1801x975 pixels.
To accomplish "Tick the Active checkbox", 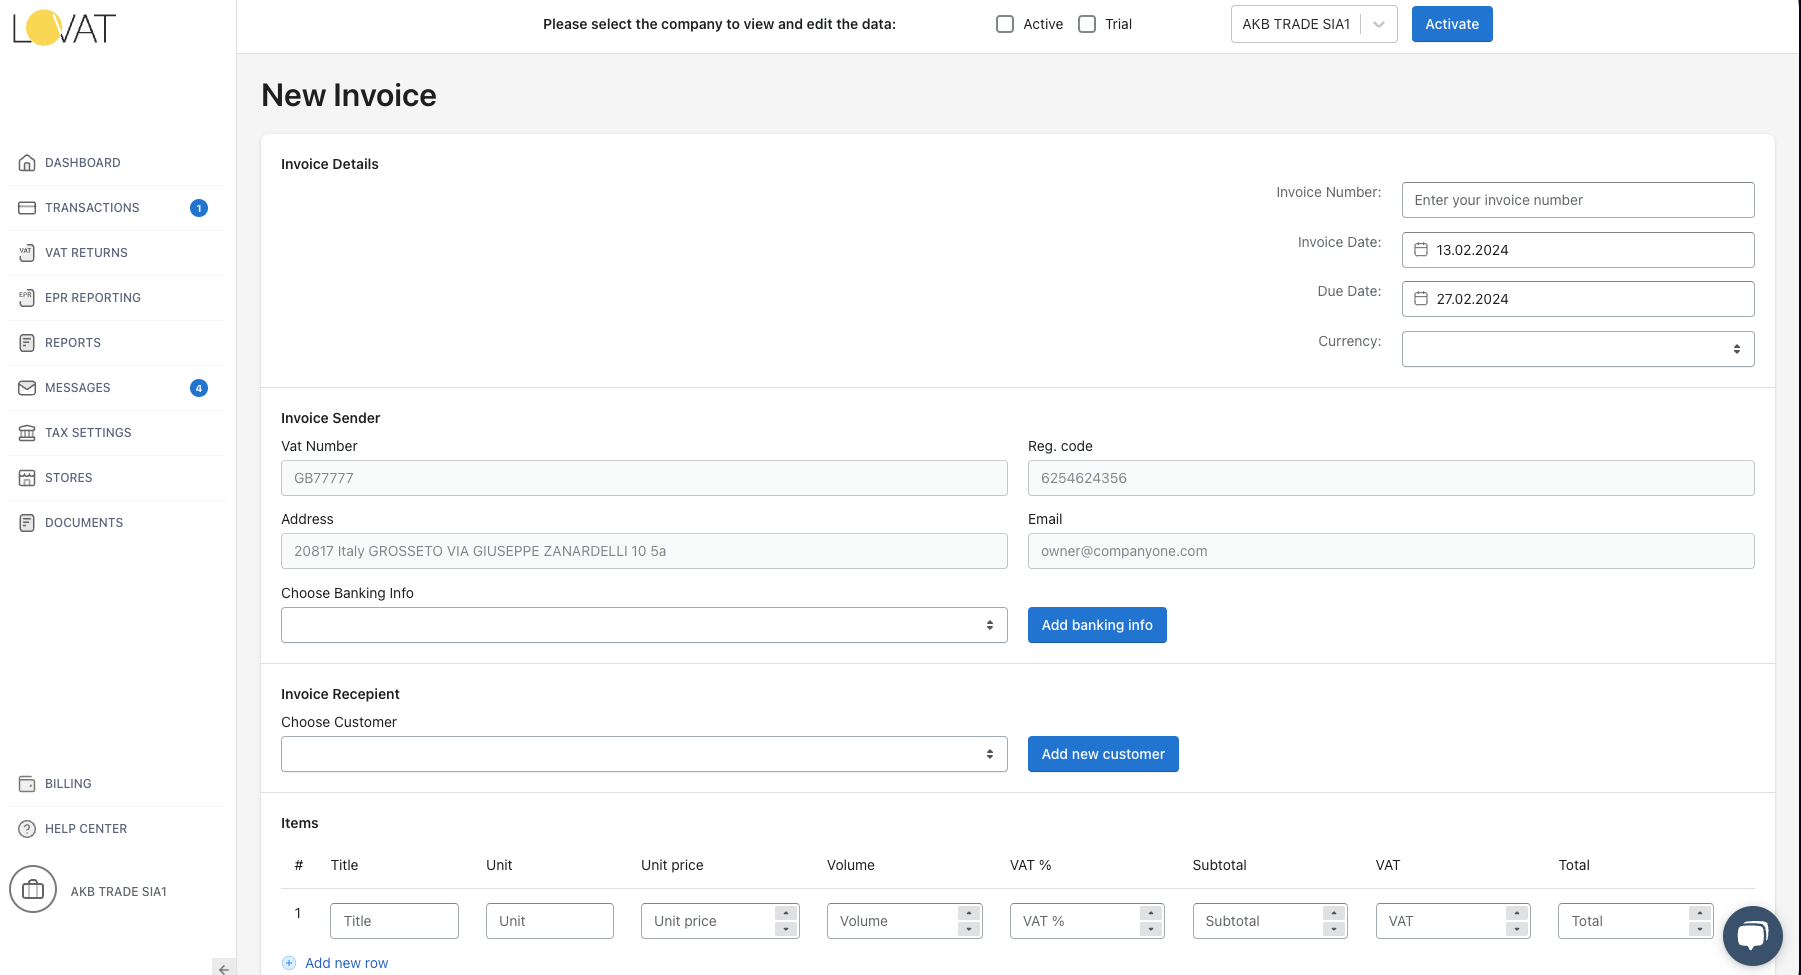I will click(x=1005, y=24).
